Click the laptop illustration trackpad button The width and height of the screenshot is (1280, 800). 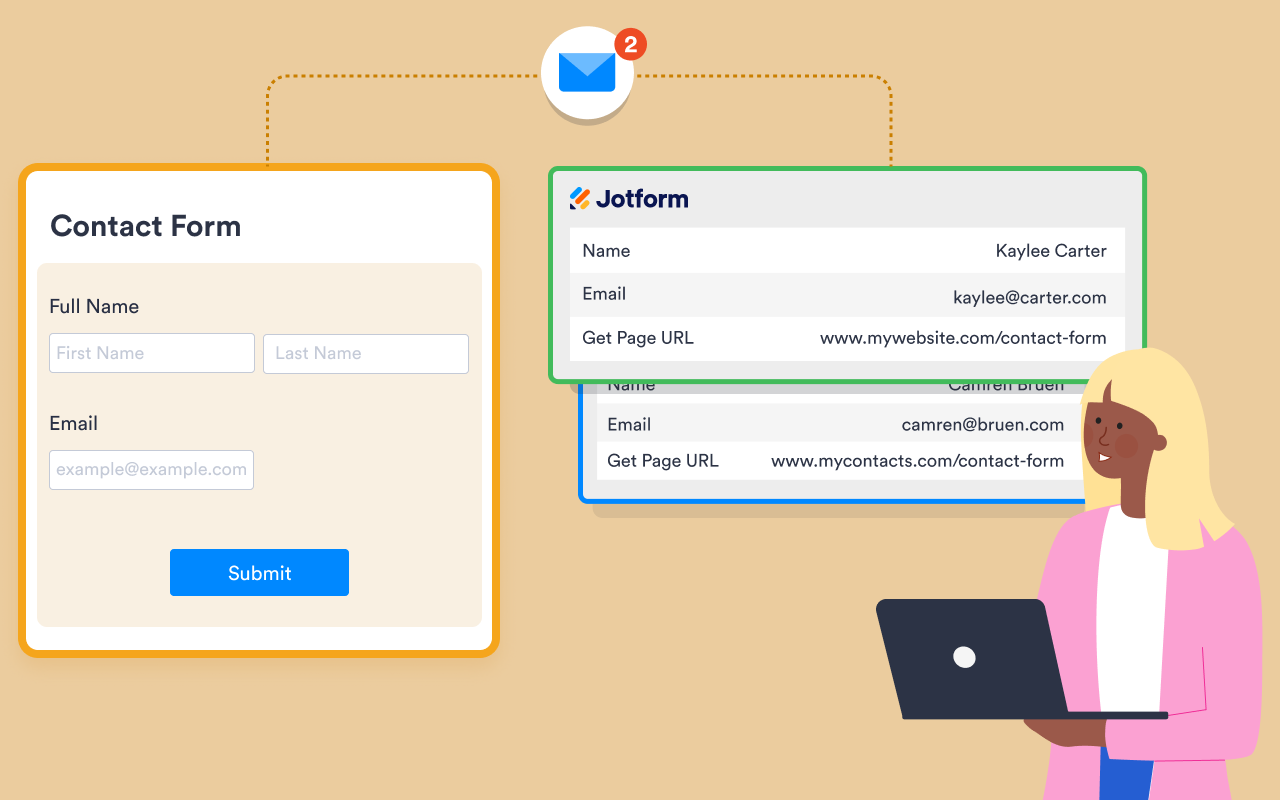(x=962, y=658)
